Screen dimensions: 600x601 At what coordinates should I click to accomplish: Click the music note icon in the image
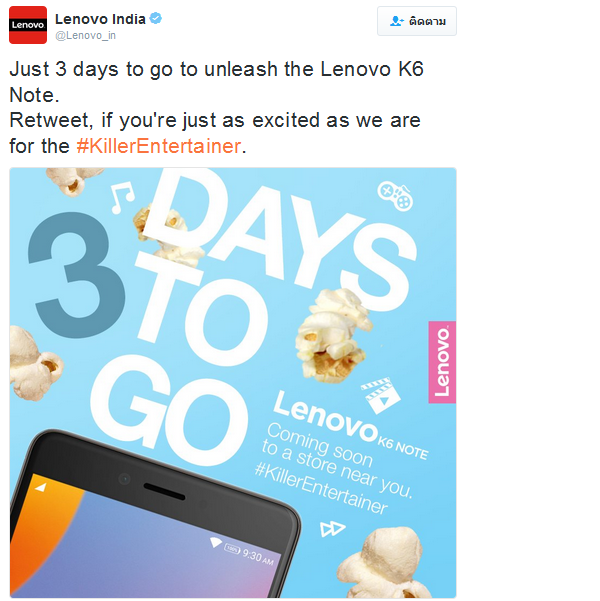click(x=123, y=197)
